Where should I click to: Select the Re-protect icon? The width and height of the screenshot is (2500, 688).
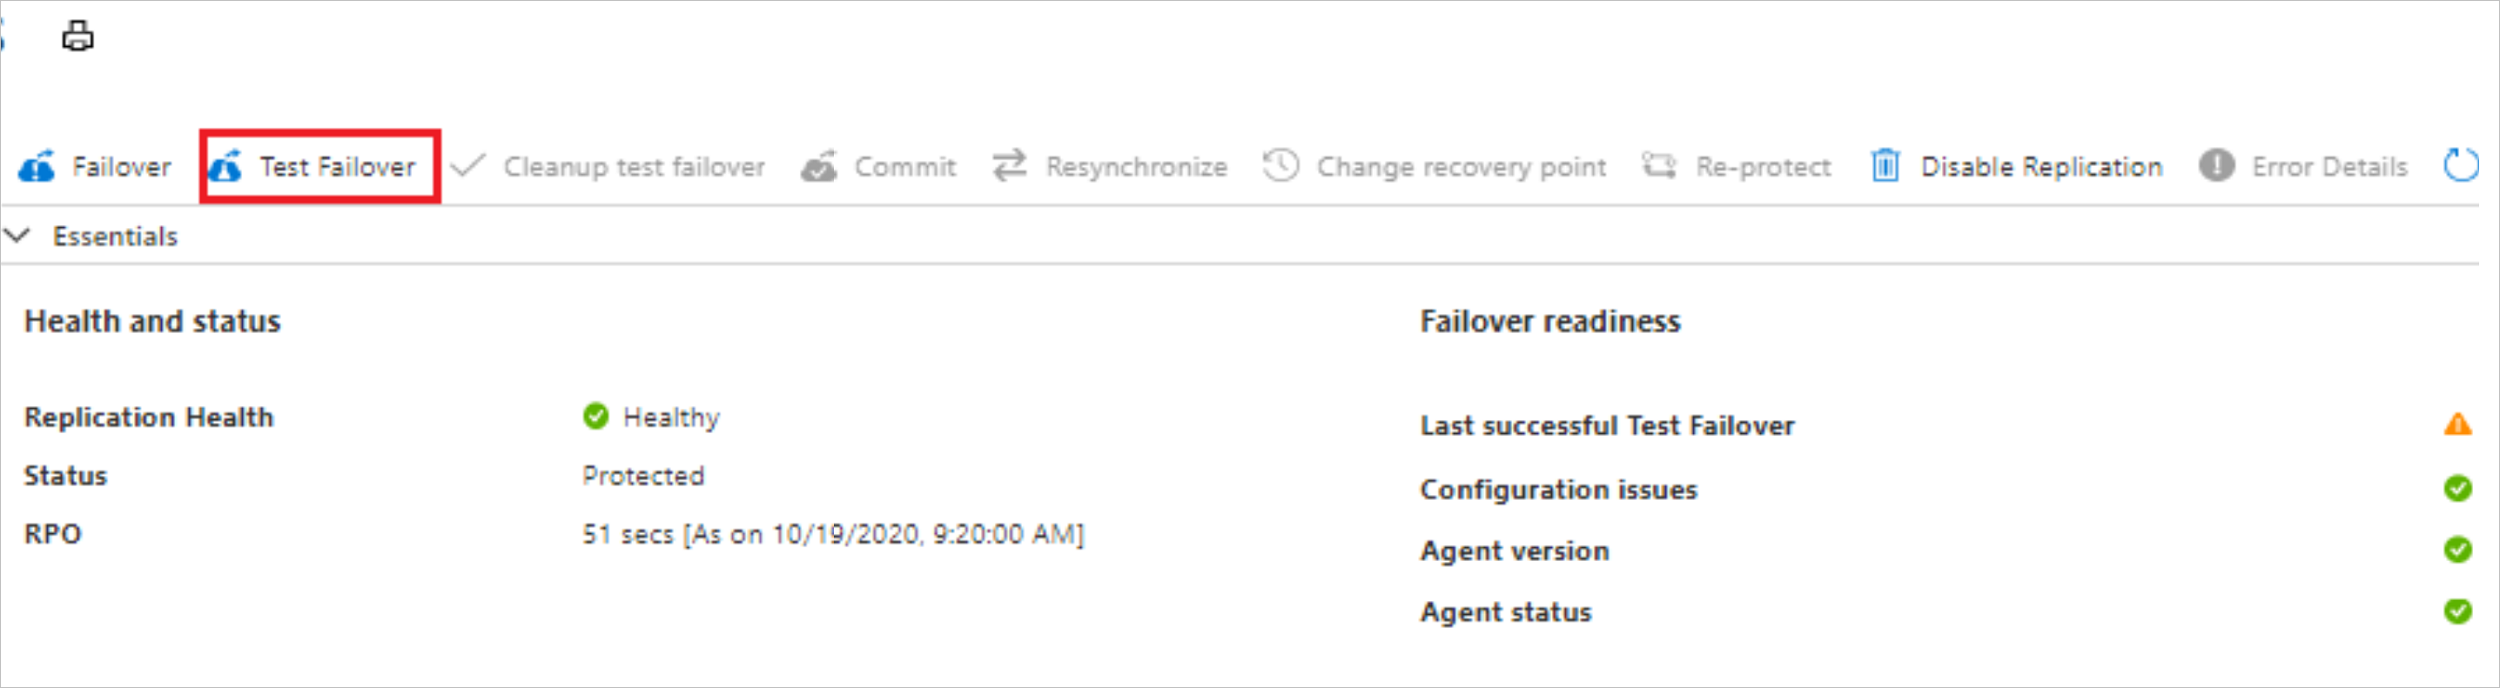pyautogui.click(x=1660, y=166)
